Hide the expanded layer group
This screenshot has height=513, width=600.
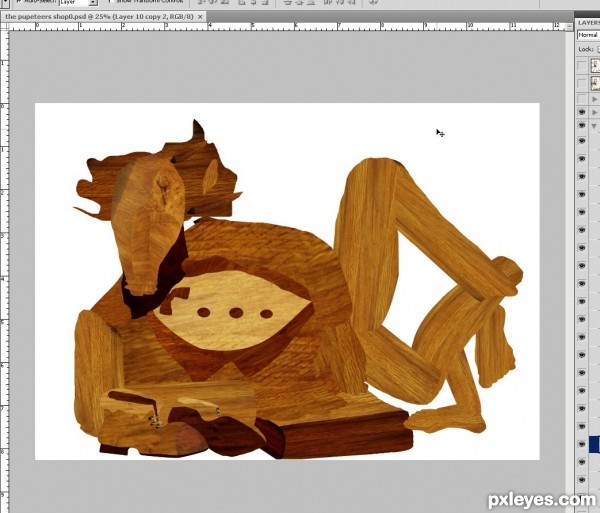[582, 125]
